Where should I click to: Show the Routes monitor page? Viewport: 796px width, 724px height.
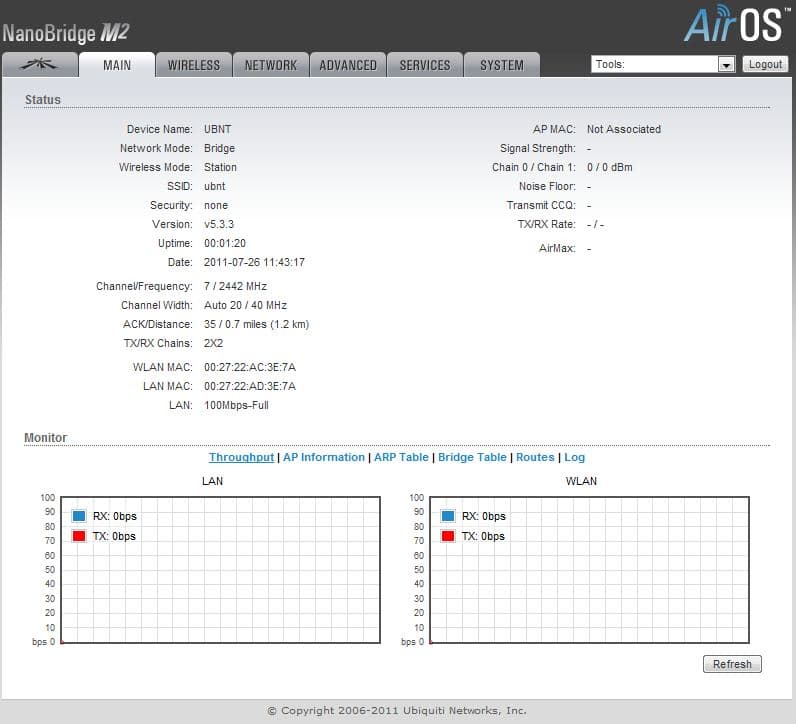pos(535,457)
